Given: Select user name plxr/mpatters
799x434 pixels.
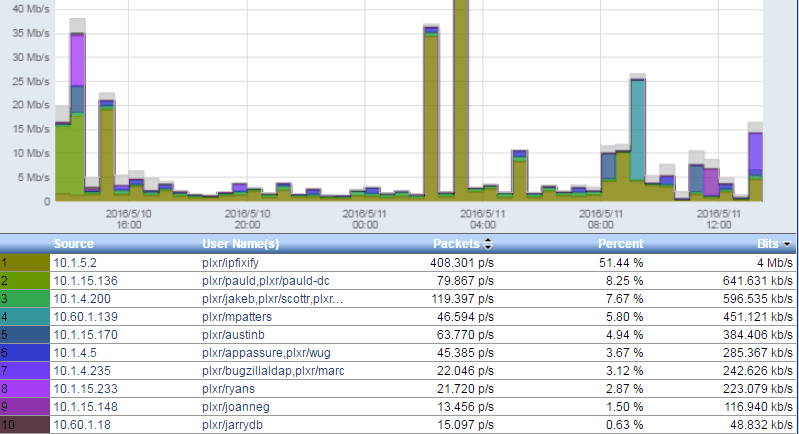Looking at the screenshot, I should (237, 317).
